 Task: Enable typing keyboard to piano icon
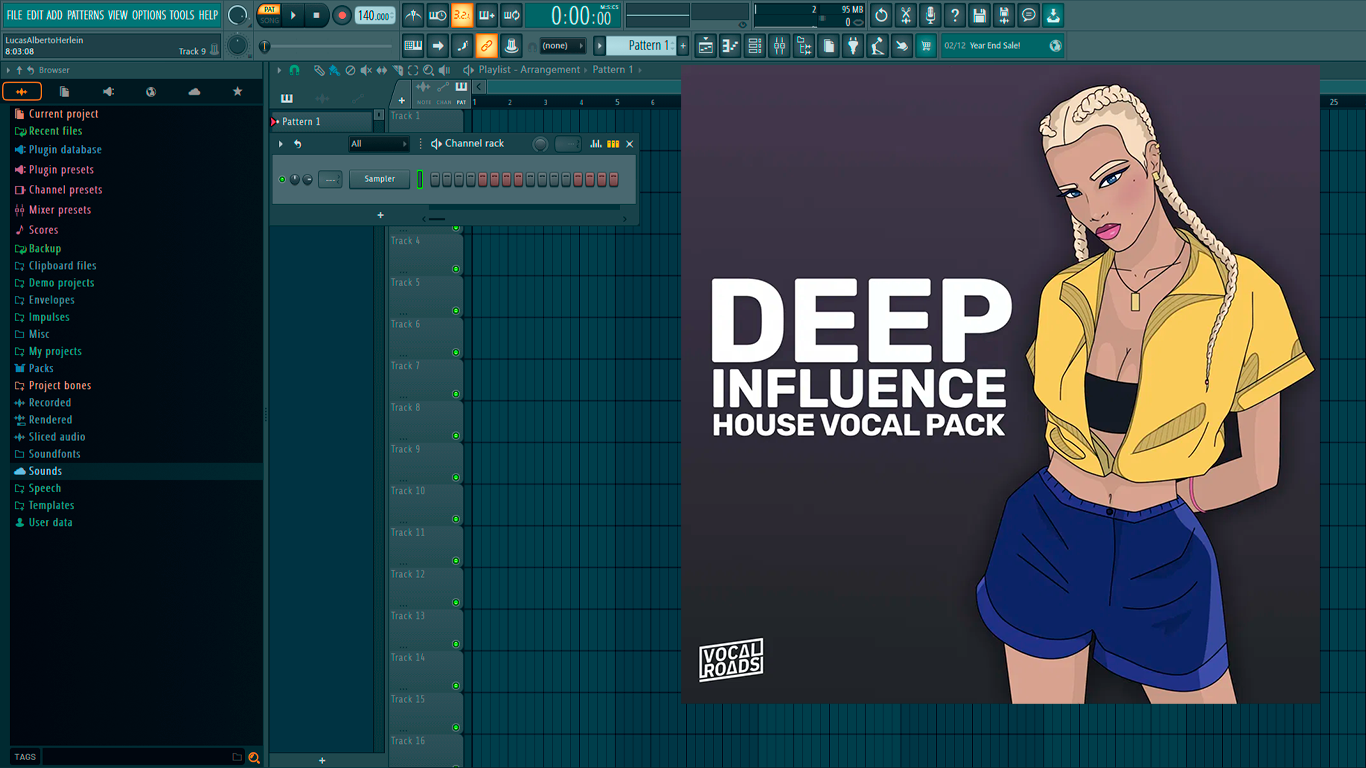pyautogui.click(x=413, y=45)
